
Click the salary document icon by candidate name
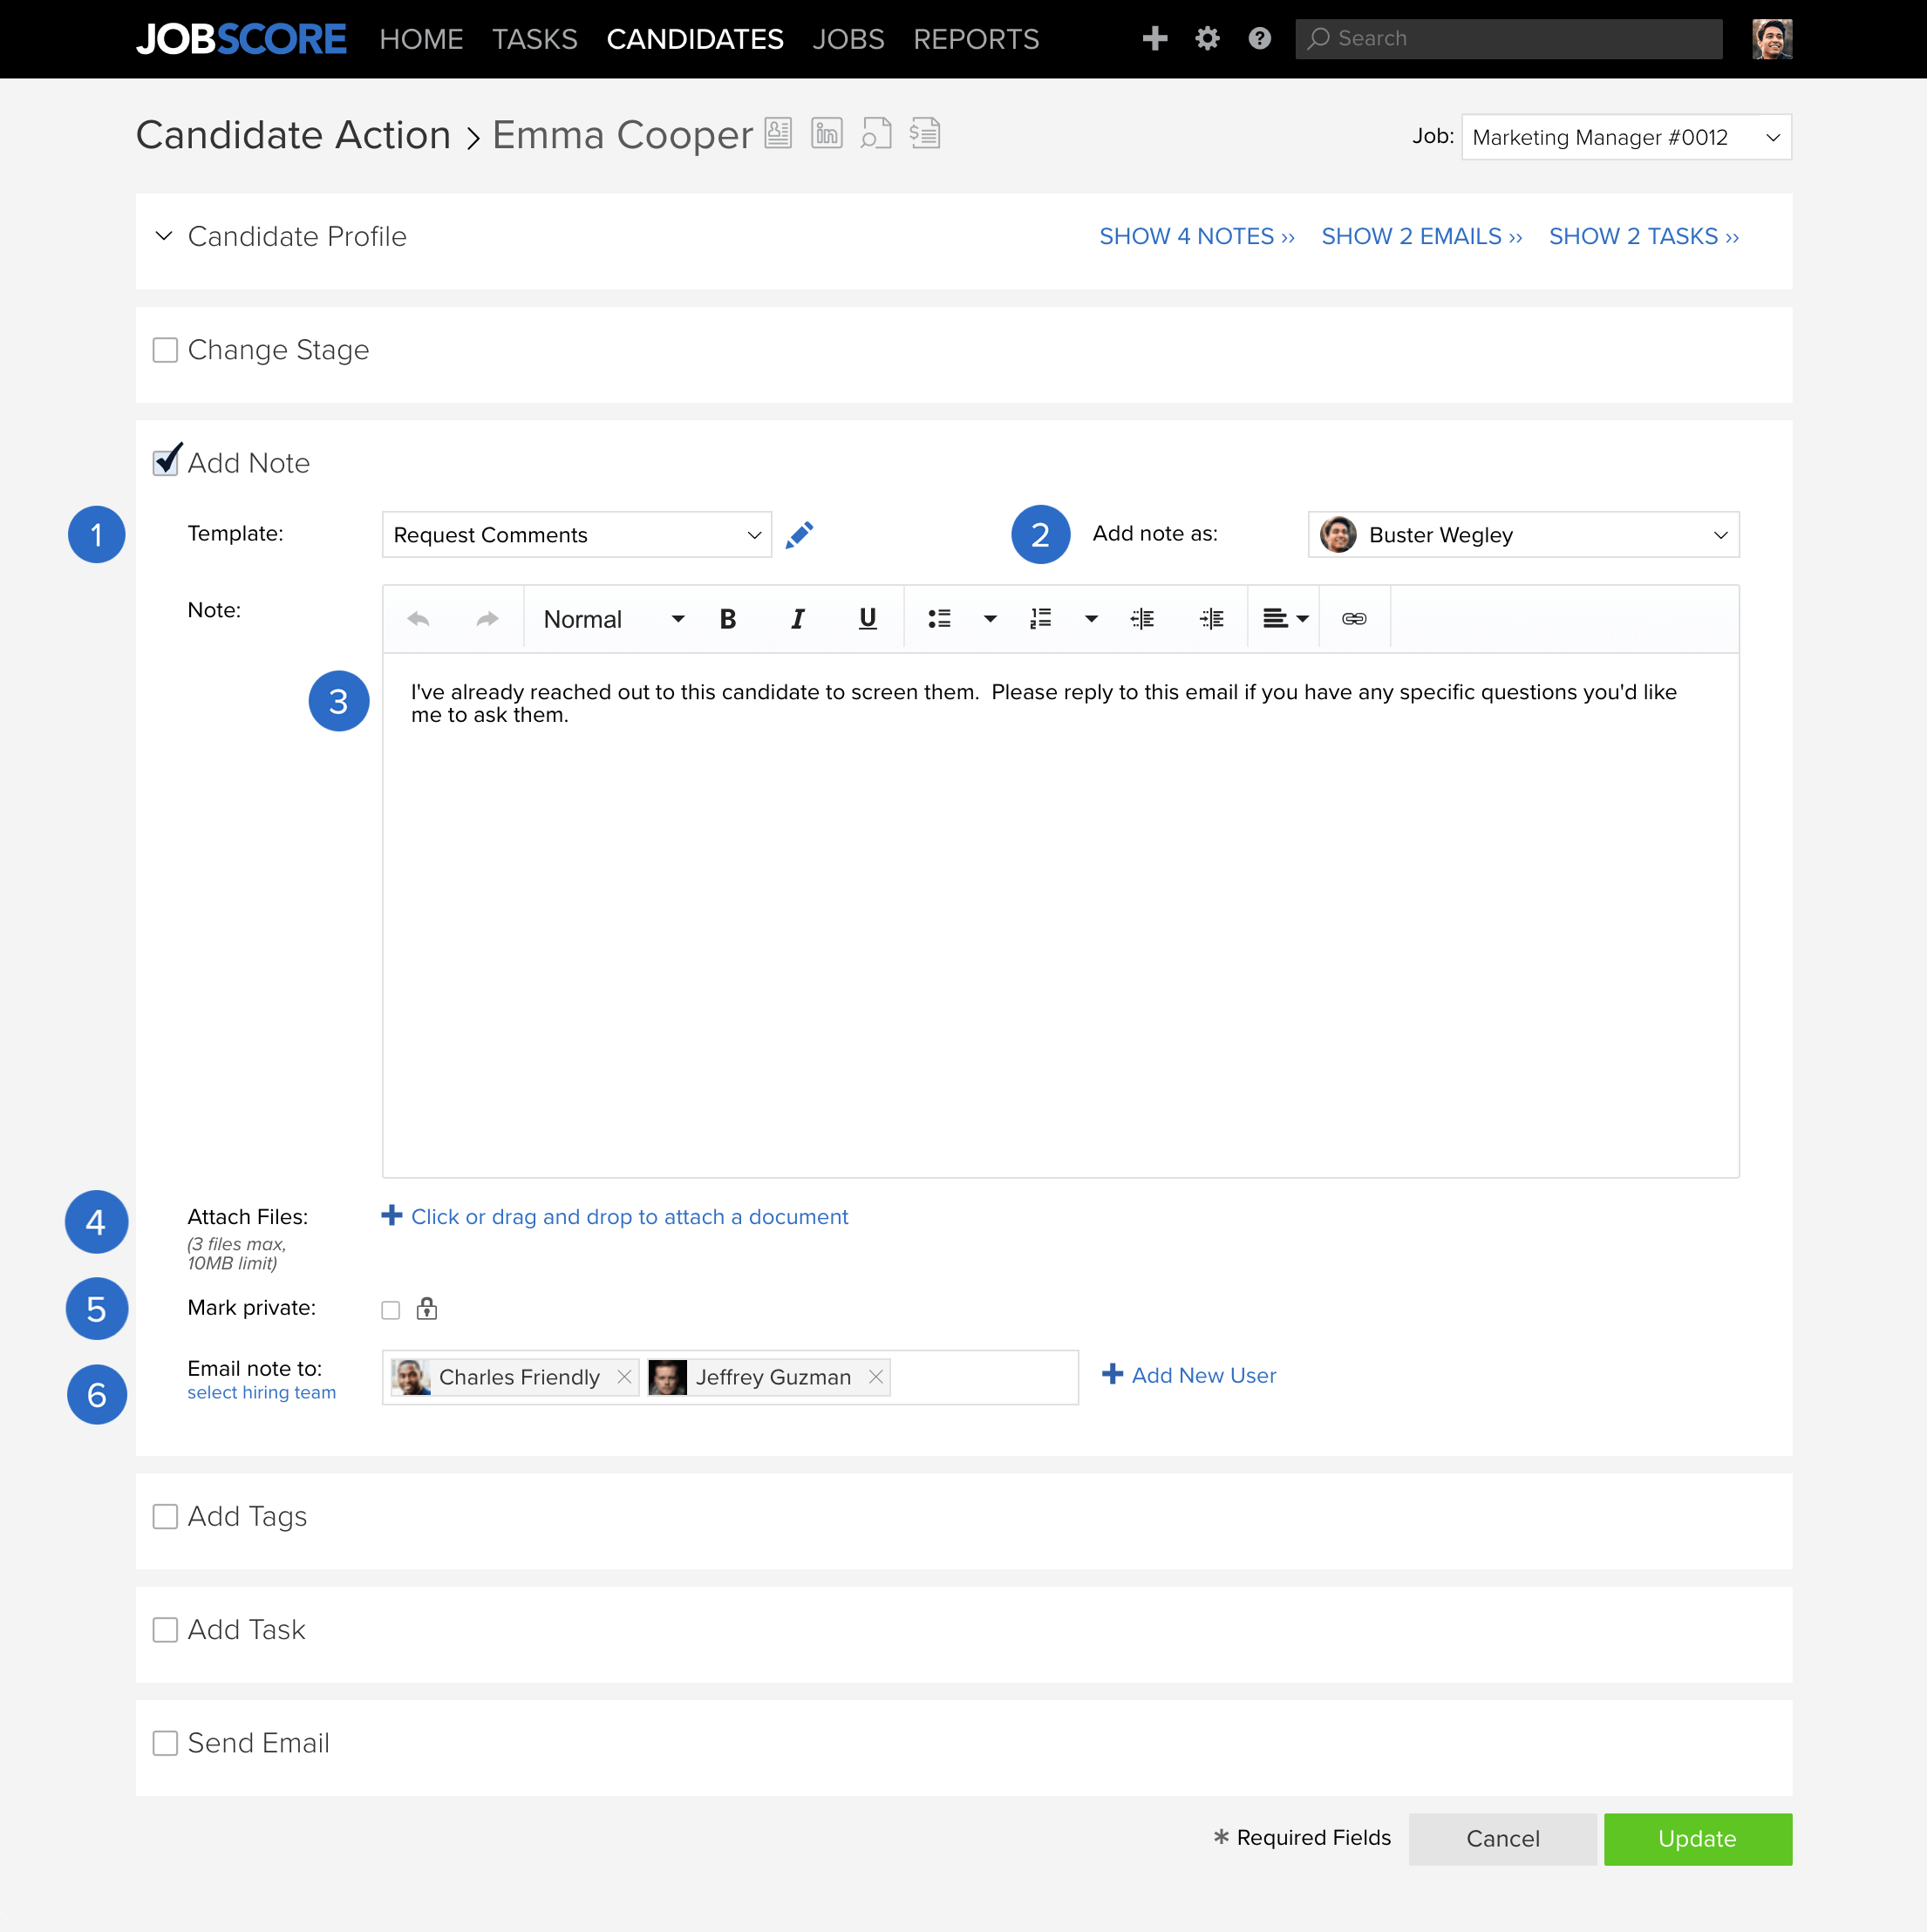pos(925,133)
